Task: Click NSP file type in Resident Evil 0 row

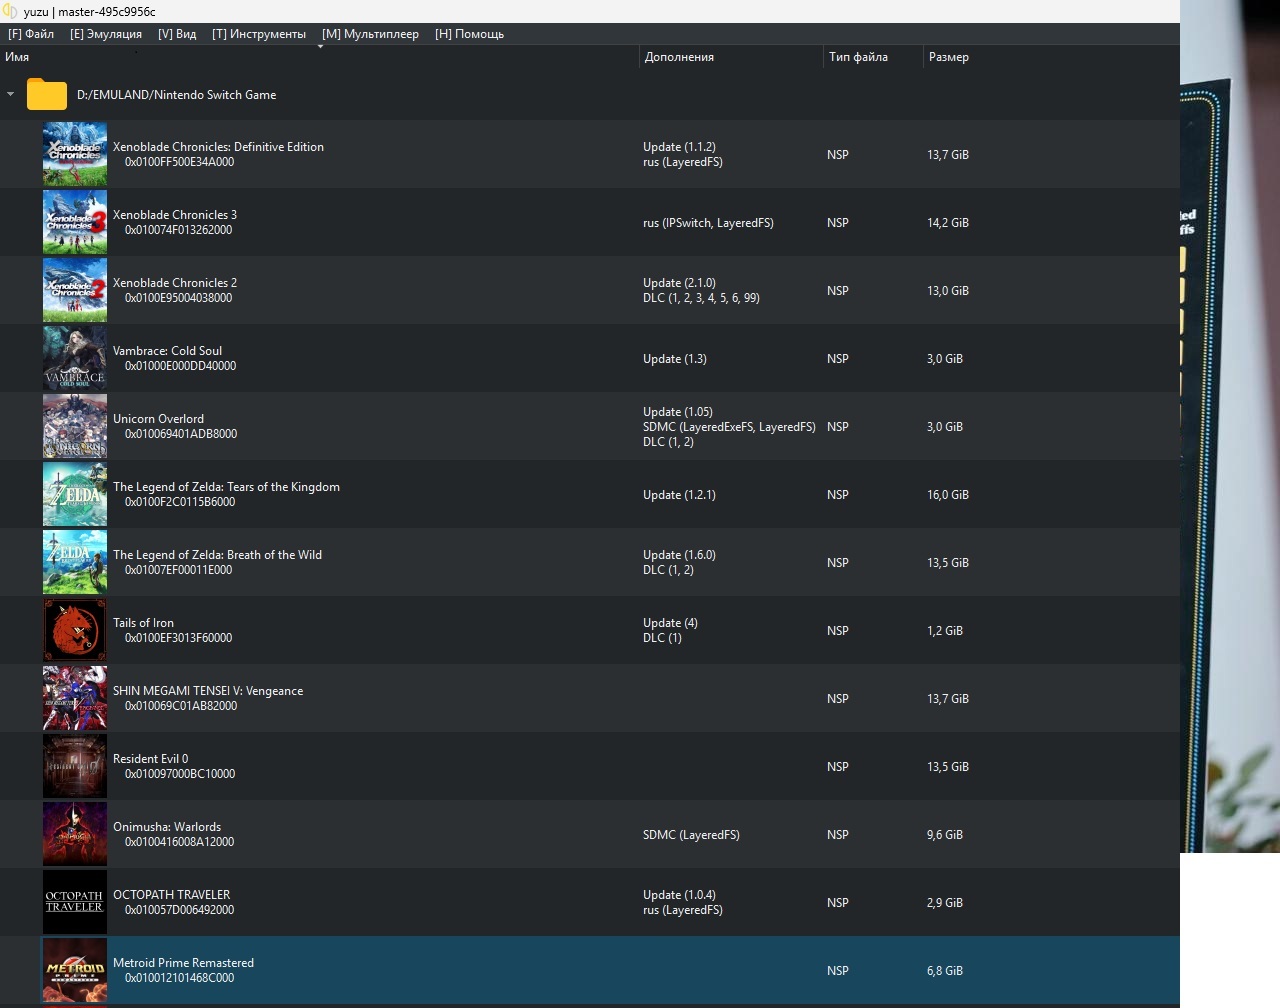Action: click(x=838, y=767)
